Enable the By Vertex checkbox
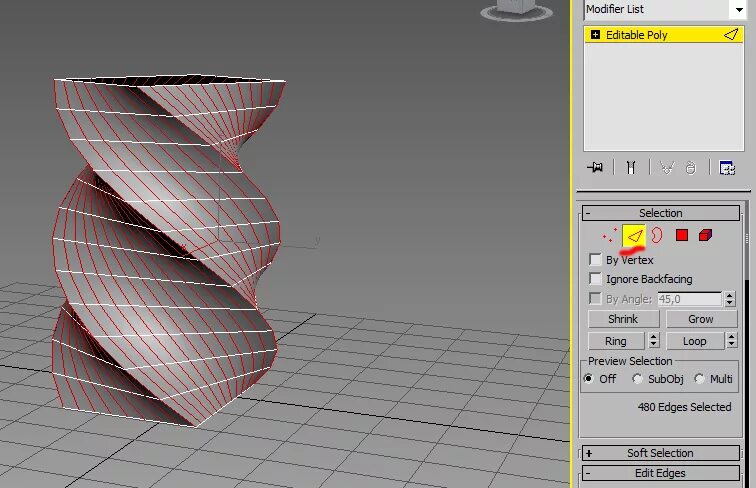This screenshot has height=488, width=756. [595, 259]
